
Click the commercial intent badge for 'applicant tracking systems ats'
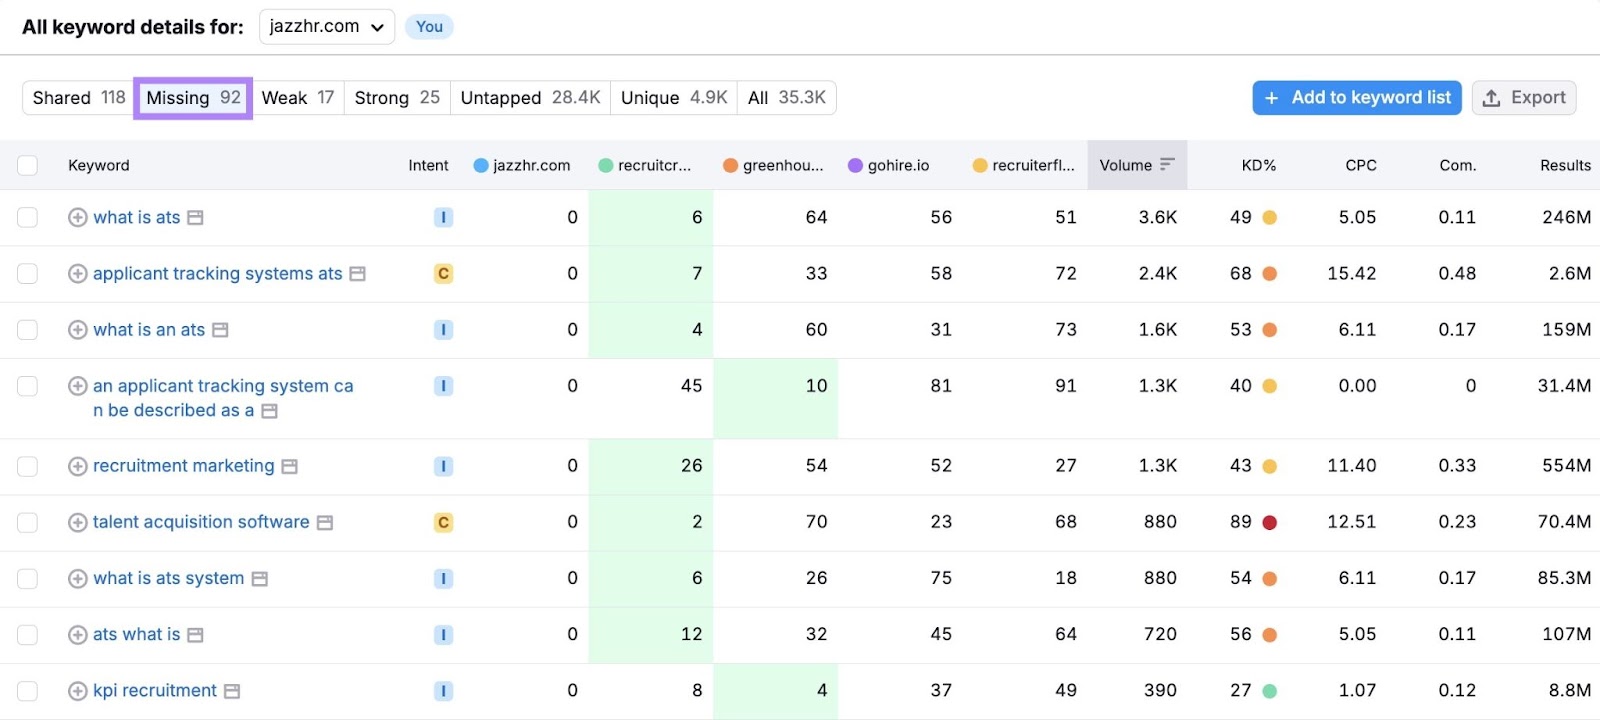(x=443, y=273)
